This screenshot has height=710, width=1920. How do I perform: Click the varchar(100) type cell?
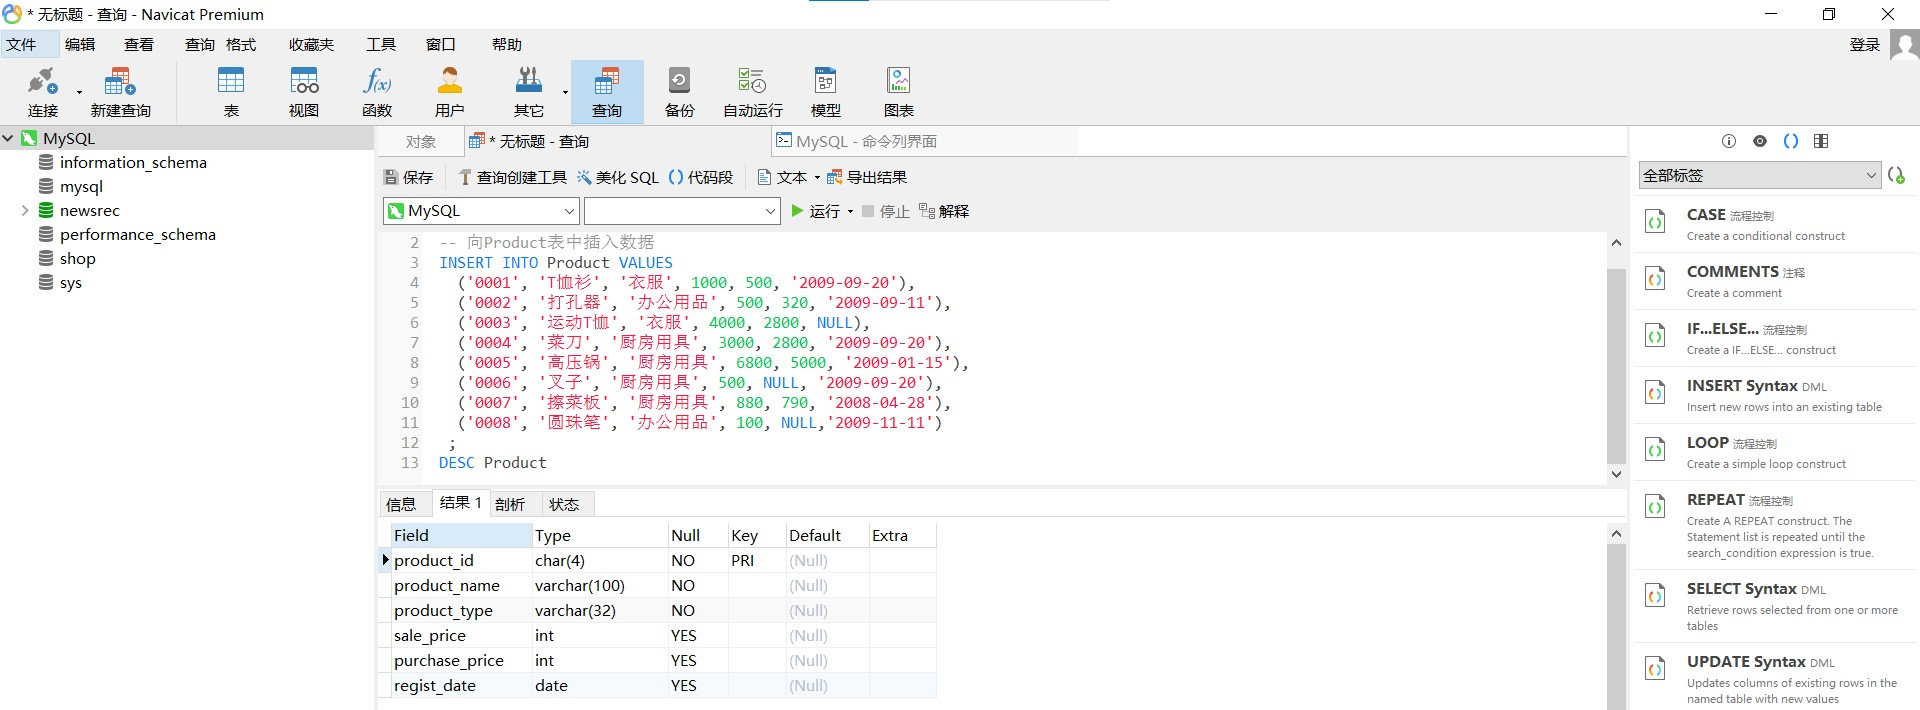(599, 586)
